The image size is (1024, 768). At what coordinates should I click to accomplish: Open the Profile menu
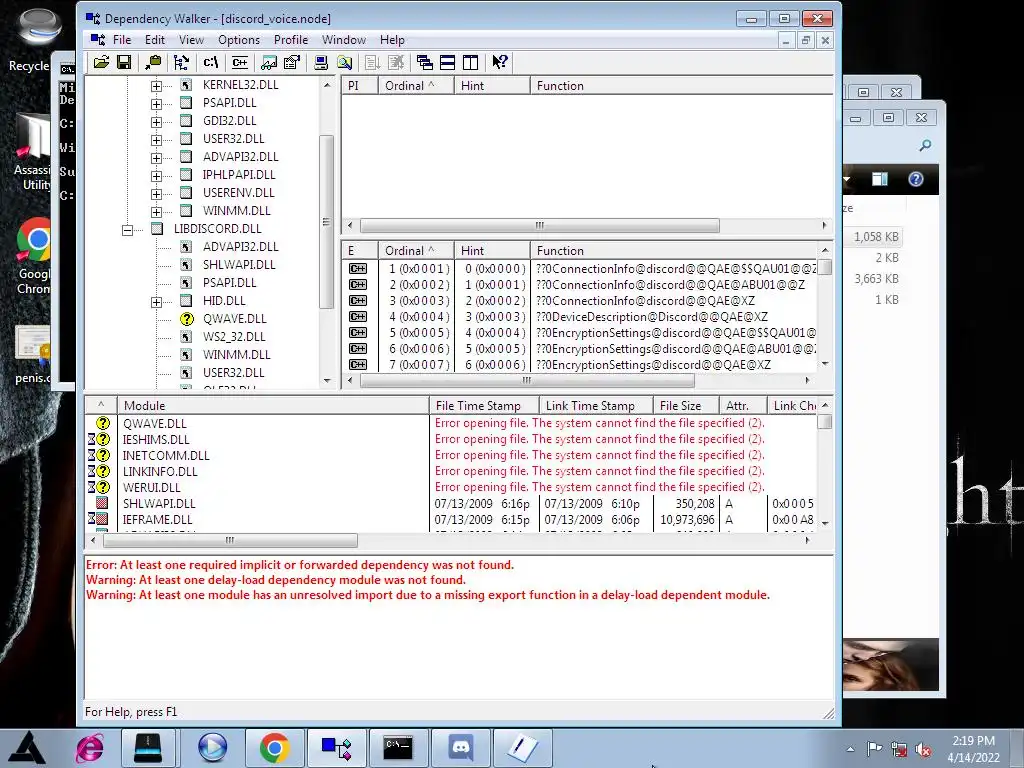click(291, 40)
